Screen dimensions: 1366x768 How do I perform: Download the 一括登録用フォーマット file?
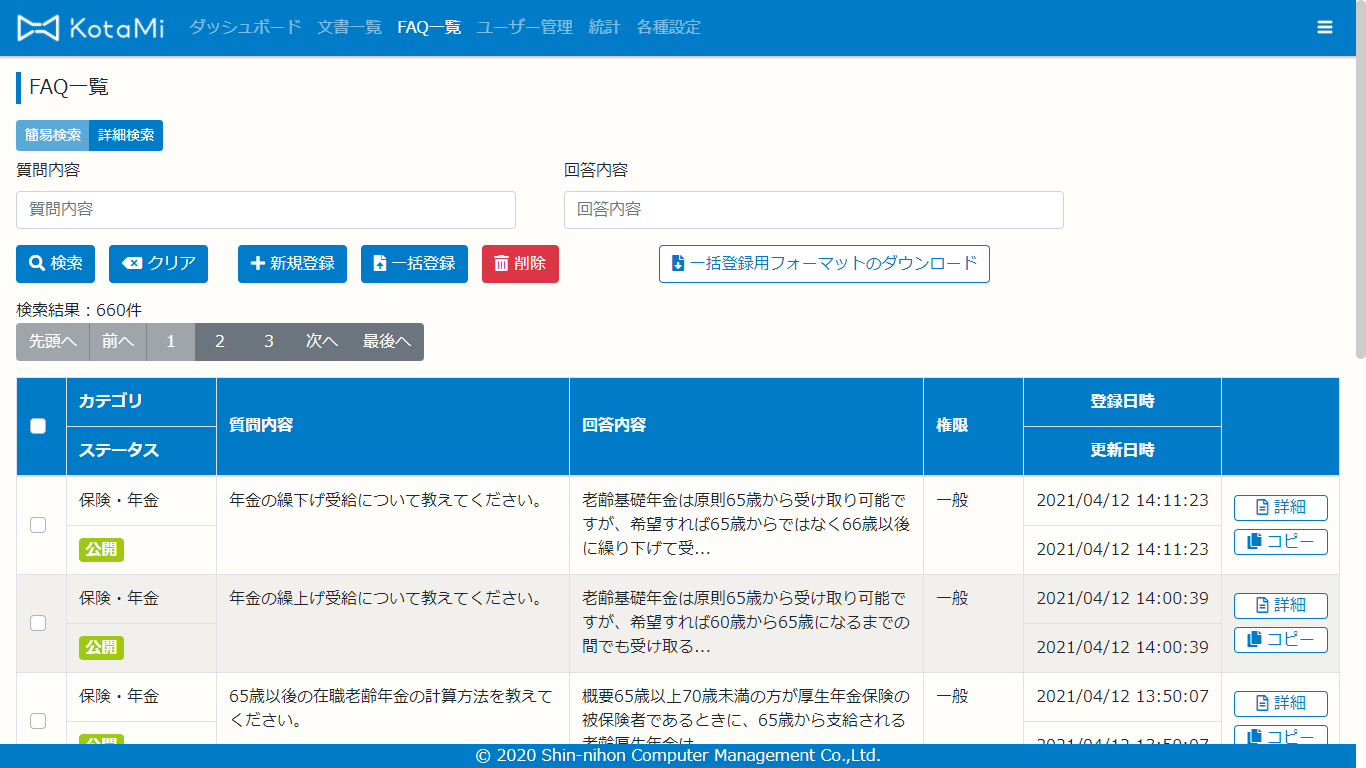824,264
